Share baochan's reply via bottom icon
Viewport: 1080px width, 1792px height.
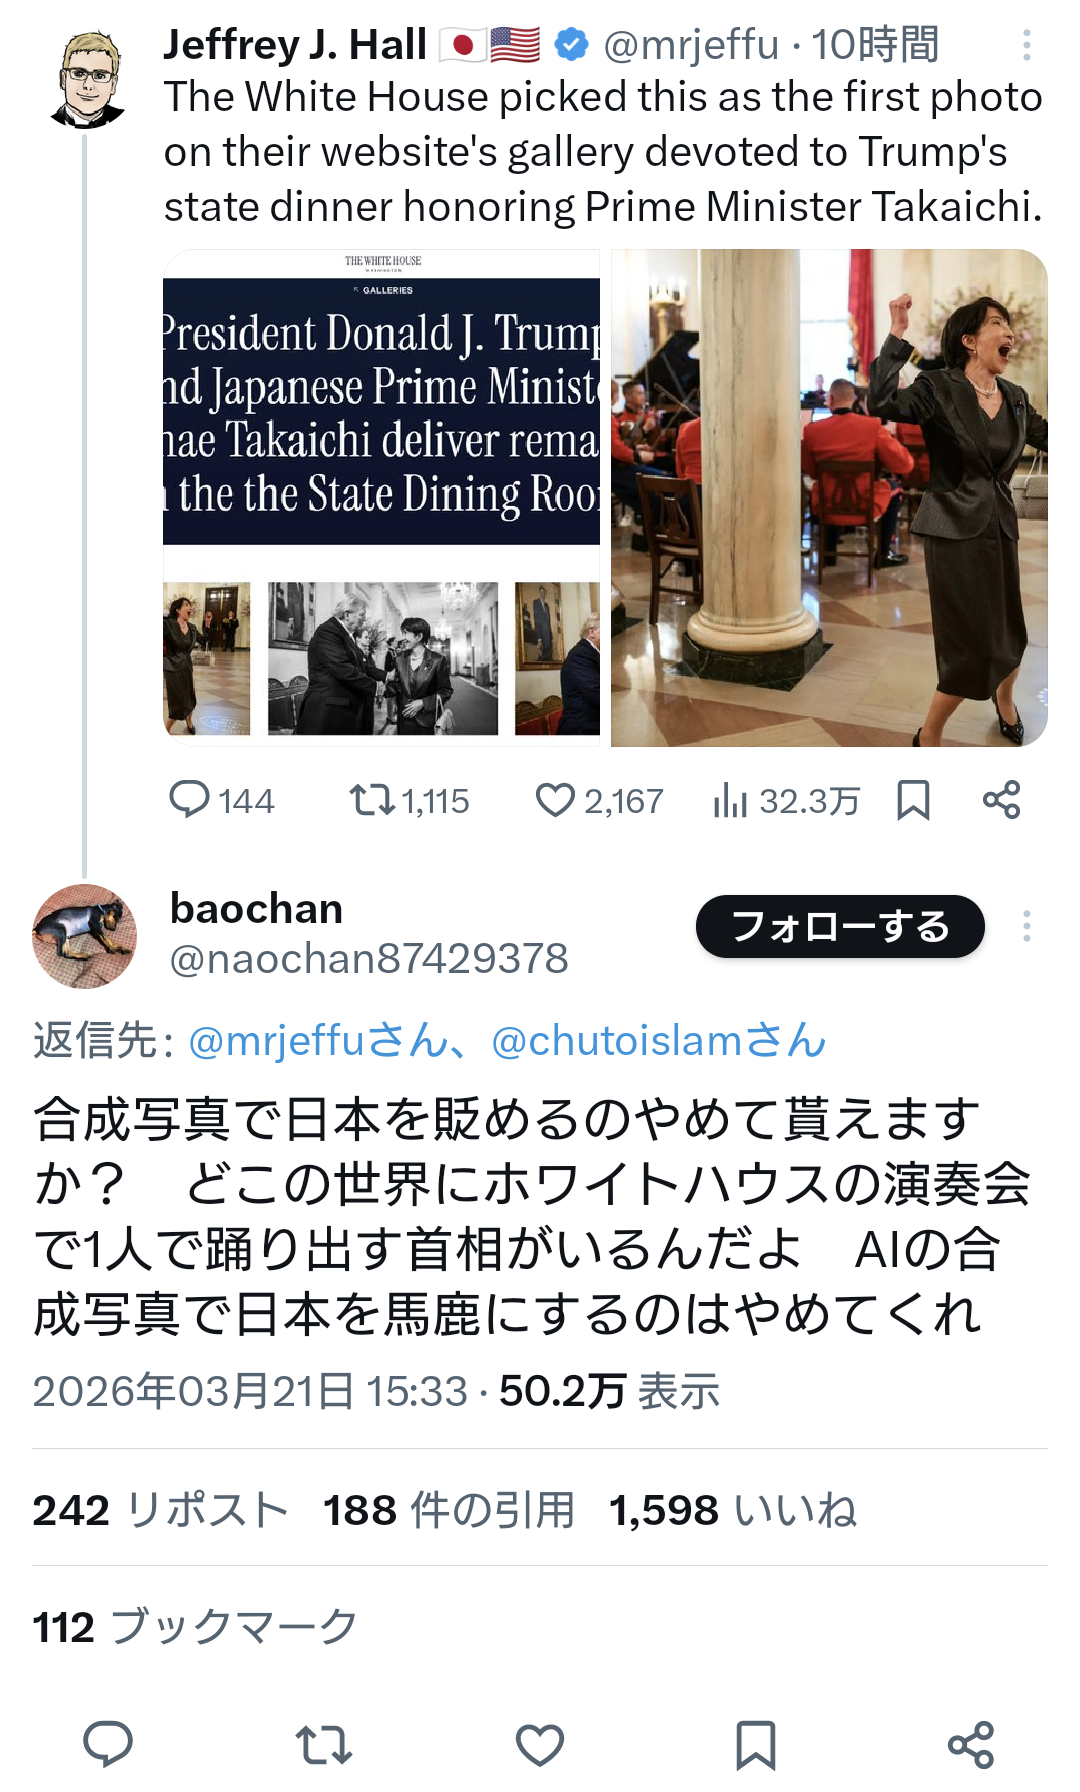[971, 1744]
